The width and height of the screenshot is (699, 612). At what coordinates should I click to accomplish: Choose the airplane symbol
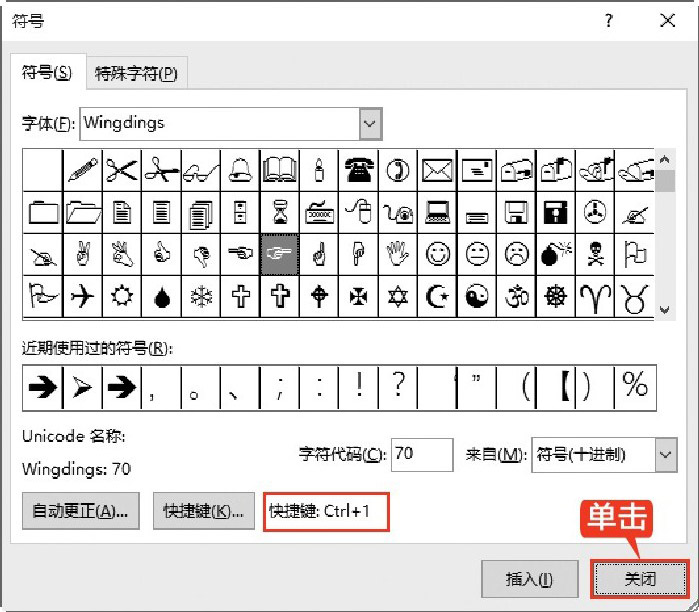(82, 297)
